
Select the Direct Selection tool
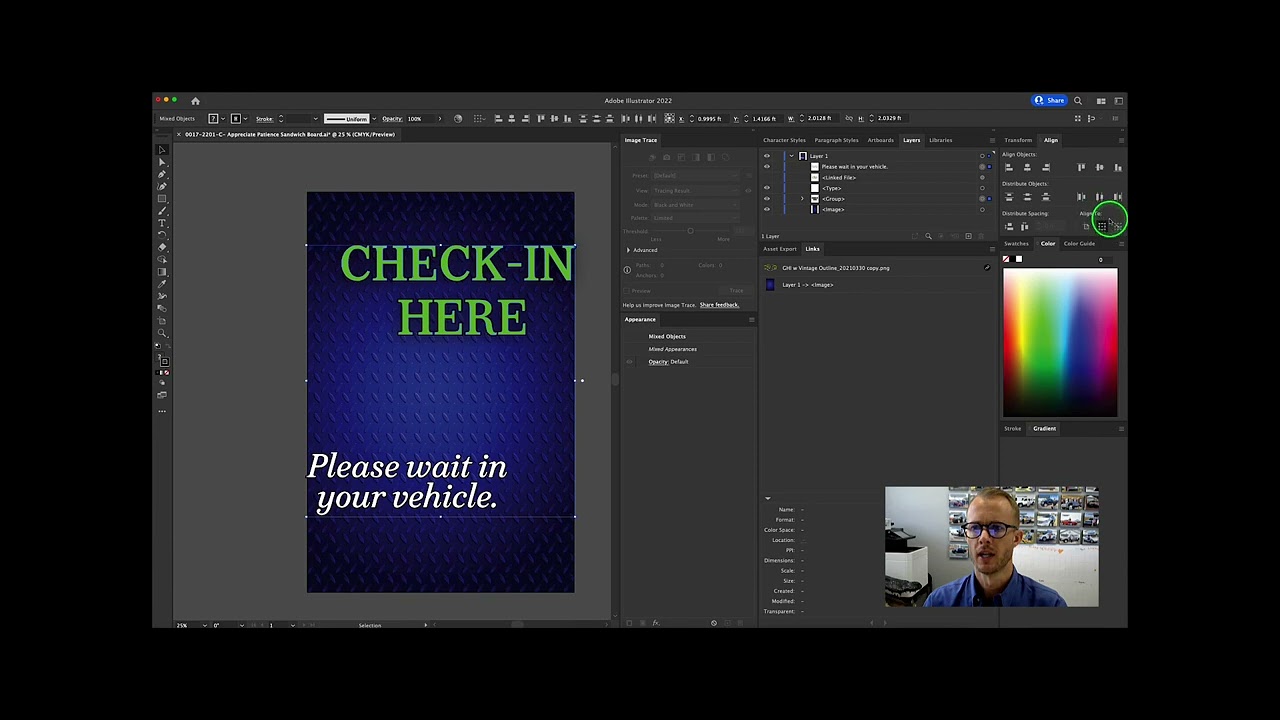coord(162,162)
